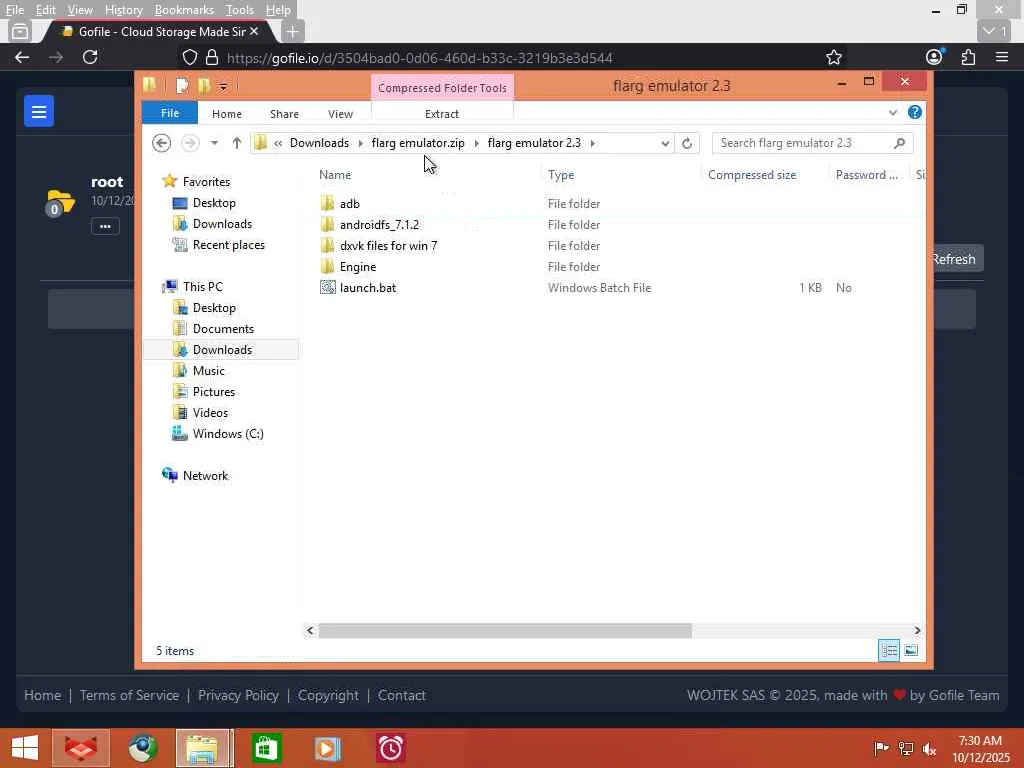Viewport: 1024px width, 768px height.
Task: Click the scrollbar right arrow
Action: tap(917, 630)
